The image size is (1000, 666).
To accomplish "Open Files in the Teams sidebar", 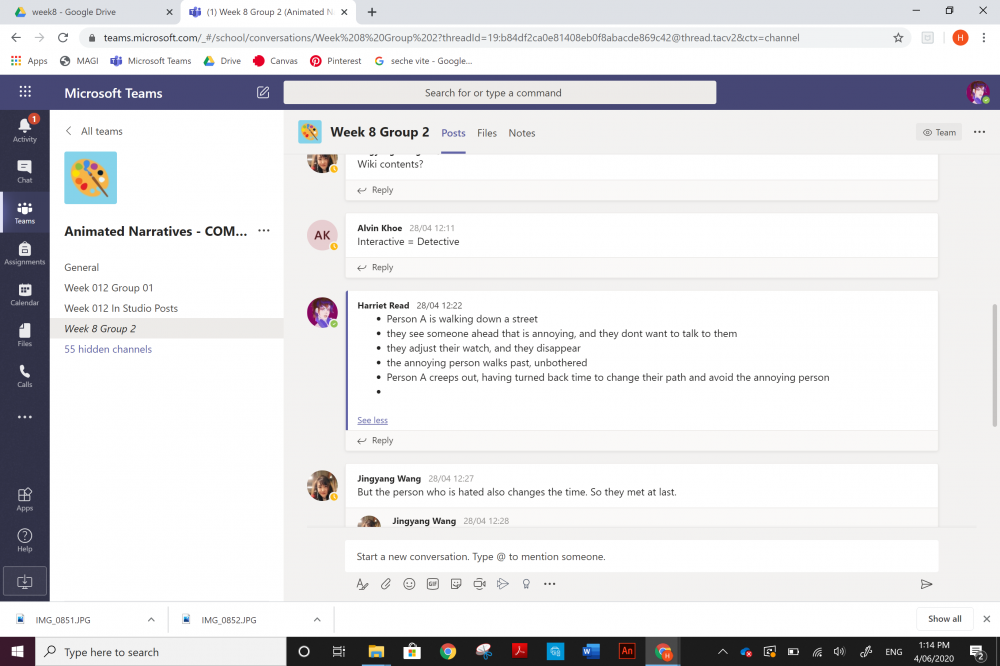I will [x=24, y=334].
